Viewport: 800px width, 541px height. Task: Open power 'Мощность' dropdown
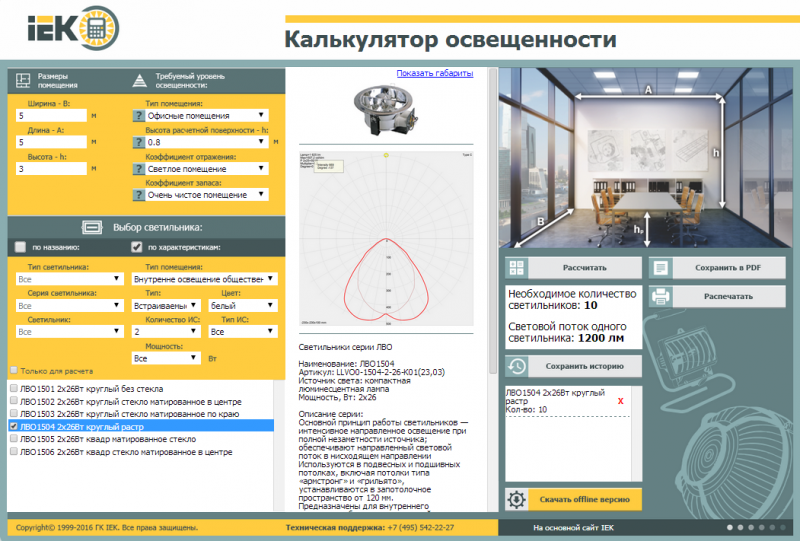pyautogui.click(x=165, y=358)
